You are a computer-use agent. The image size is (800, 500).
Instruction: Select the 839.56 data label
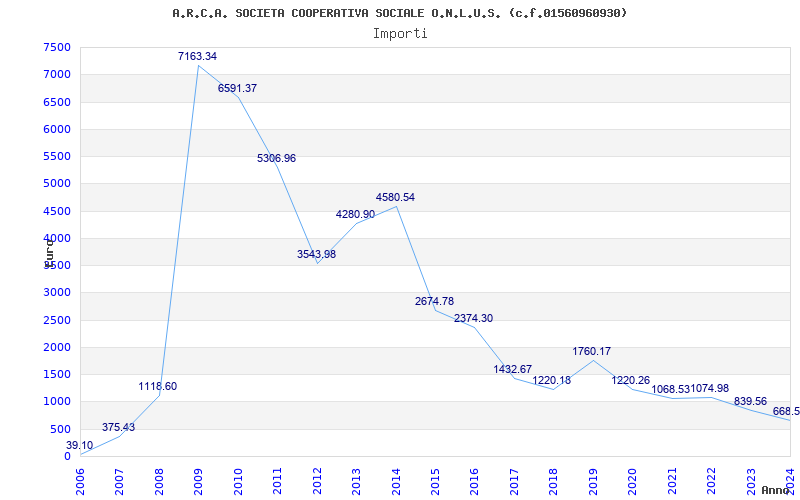(x=751, y=402)
